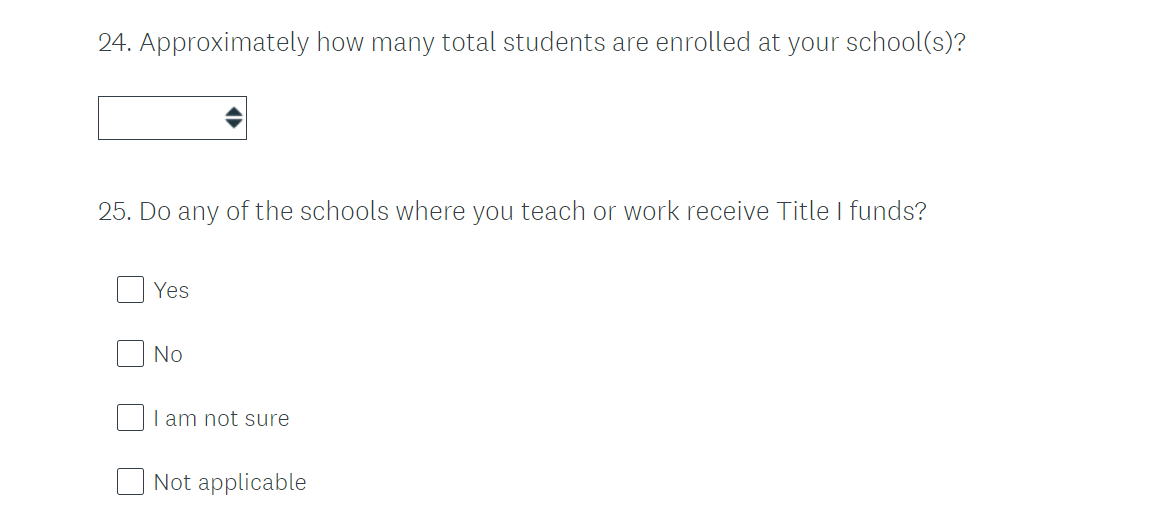Mark the "Not applicable" checkbox

[x=130, y=482]
